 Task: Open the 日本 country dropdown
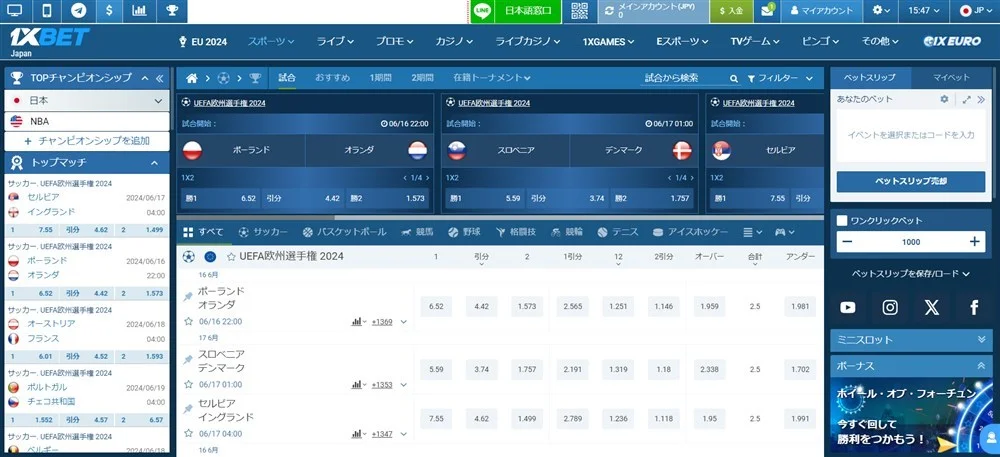(x=87, y=101)
